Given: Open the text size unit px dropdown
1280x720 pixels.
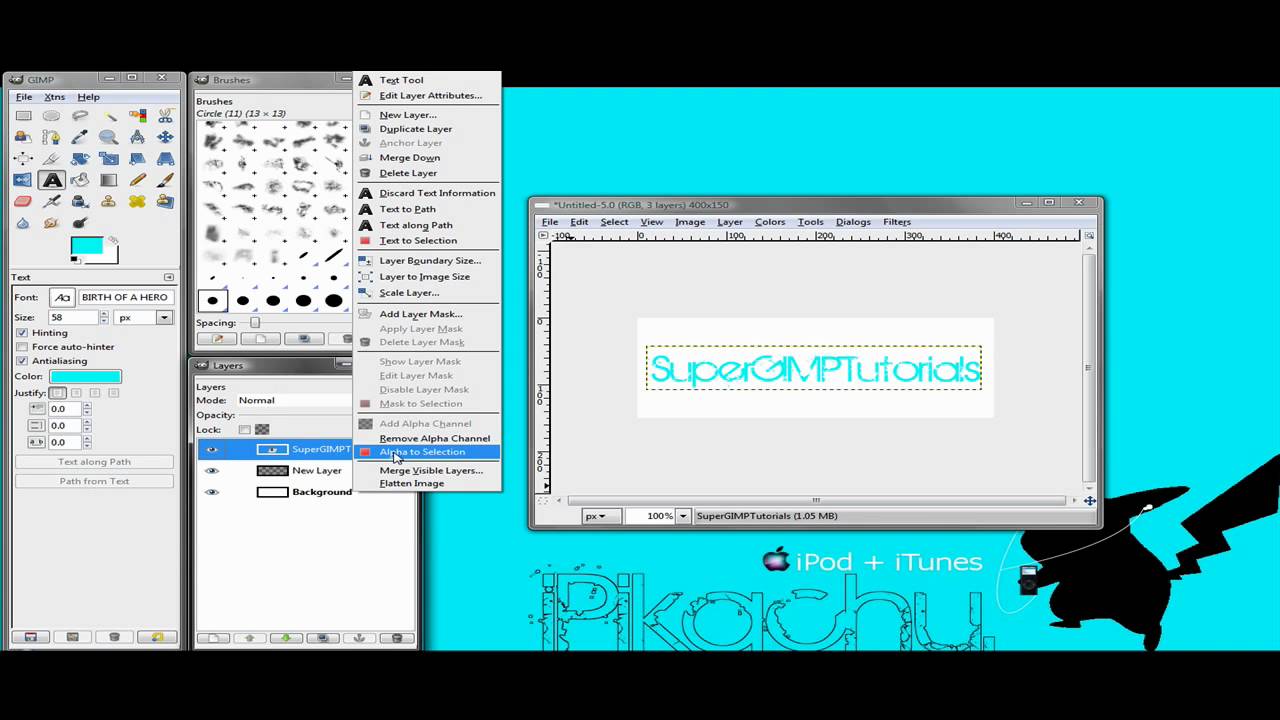Looking at the screenshot, I should 144,317.
